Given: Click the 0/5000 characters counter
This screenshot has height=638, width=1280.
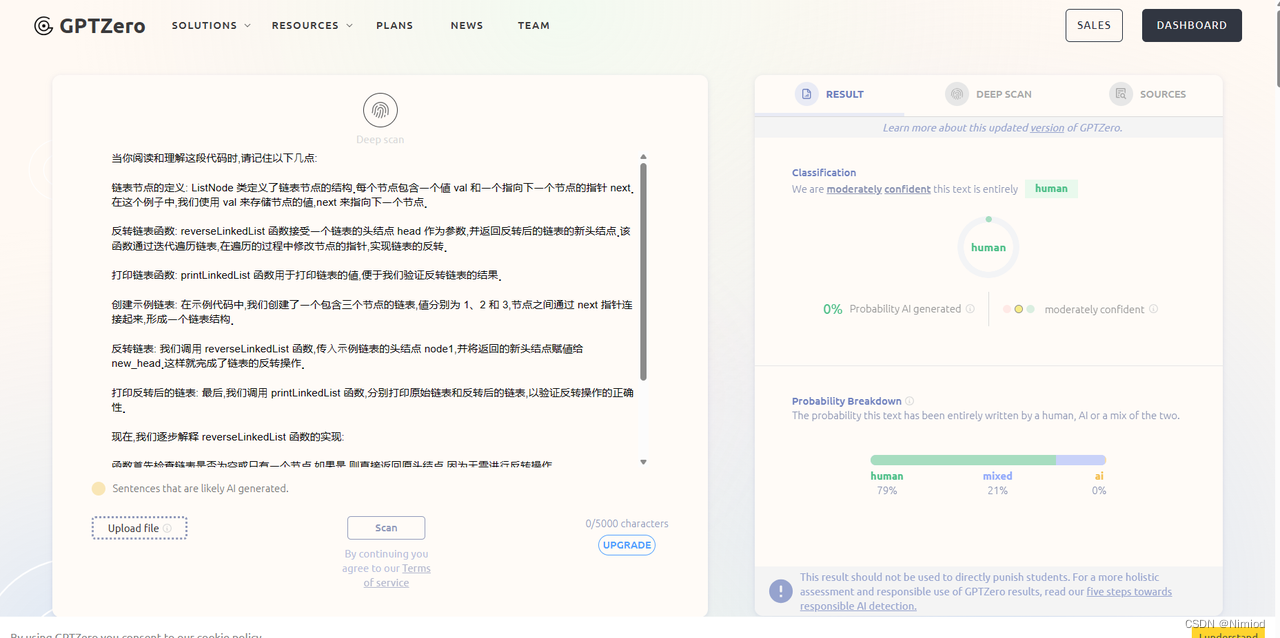Looking at the screenshot, I should [627, 523].
